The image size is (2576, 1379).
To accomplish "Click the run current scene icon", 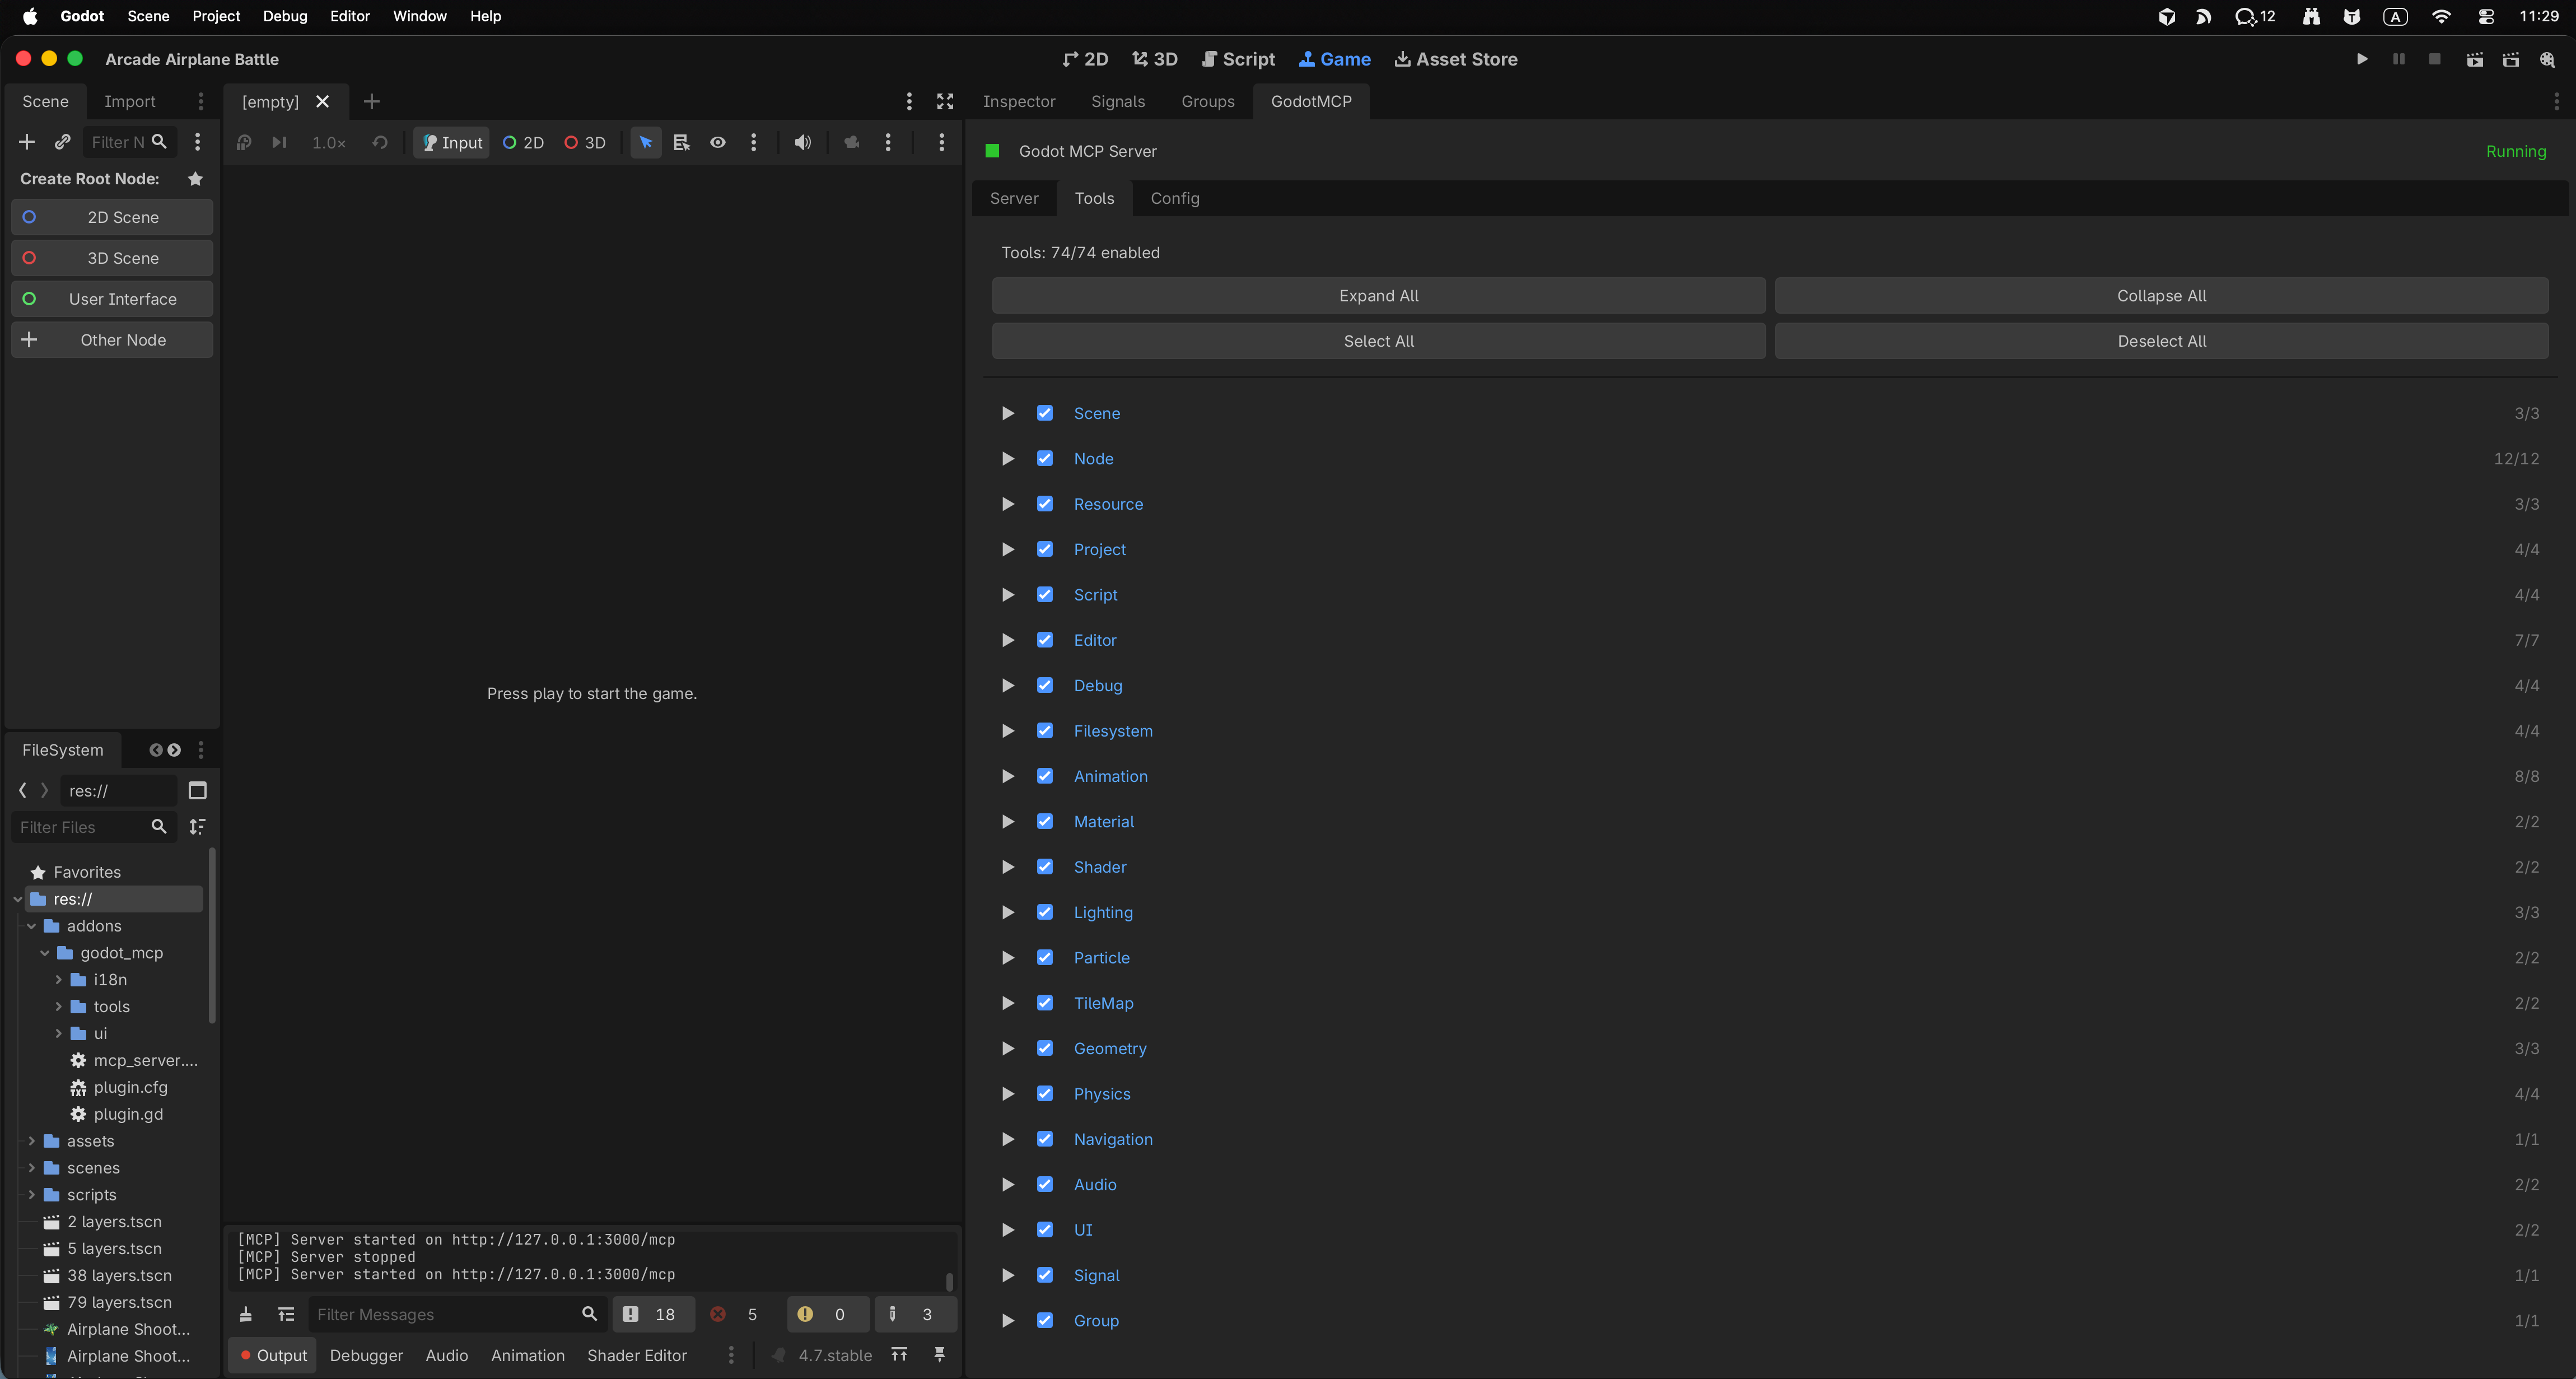I will pyautogui.click(x=2475, y=59).
